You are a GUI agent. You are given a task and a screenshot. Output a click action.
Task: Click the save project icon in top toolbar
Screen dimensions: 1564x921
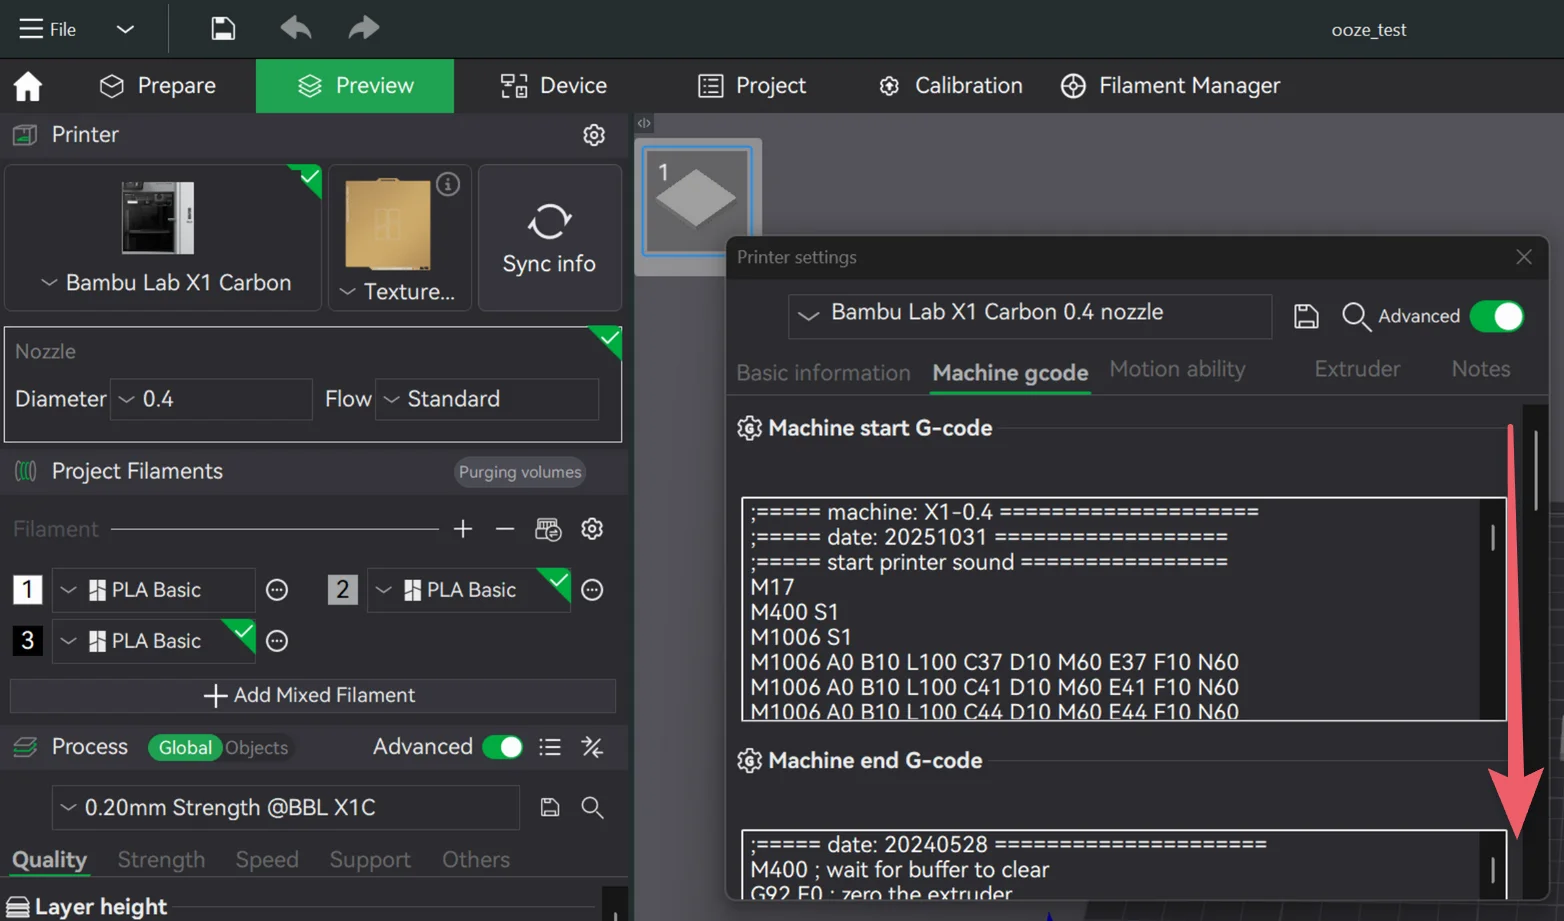pyautogui.click(x=223, y=28)
